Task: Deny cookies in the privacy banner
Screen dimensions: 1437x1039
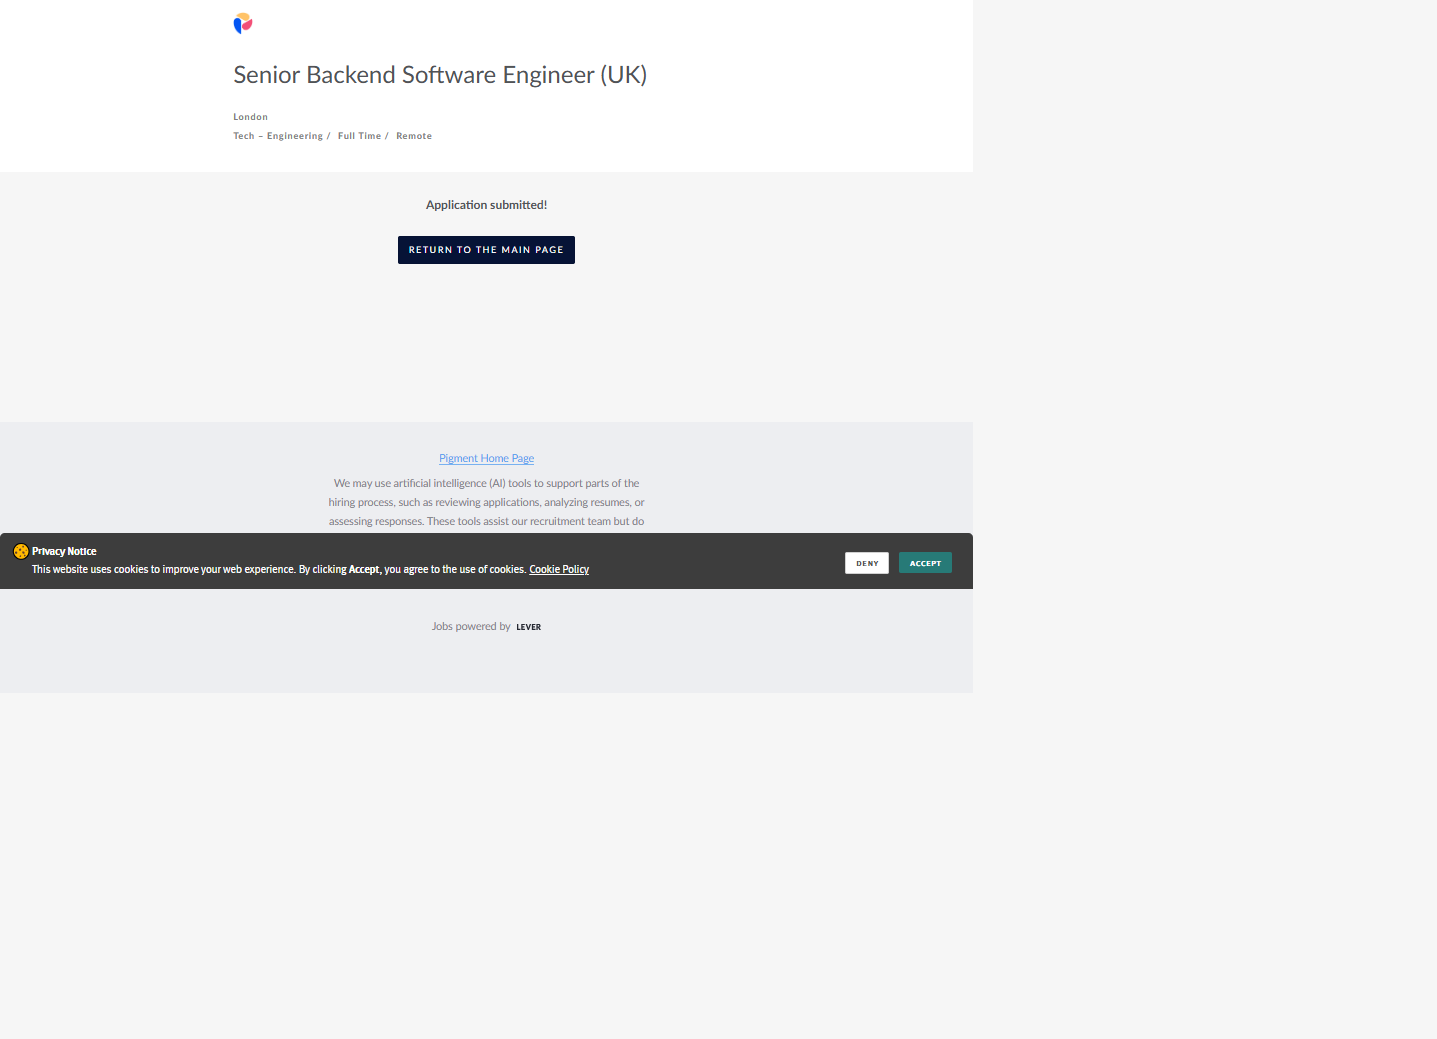Action: pyautogui.click(x=866, y=563)
